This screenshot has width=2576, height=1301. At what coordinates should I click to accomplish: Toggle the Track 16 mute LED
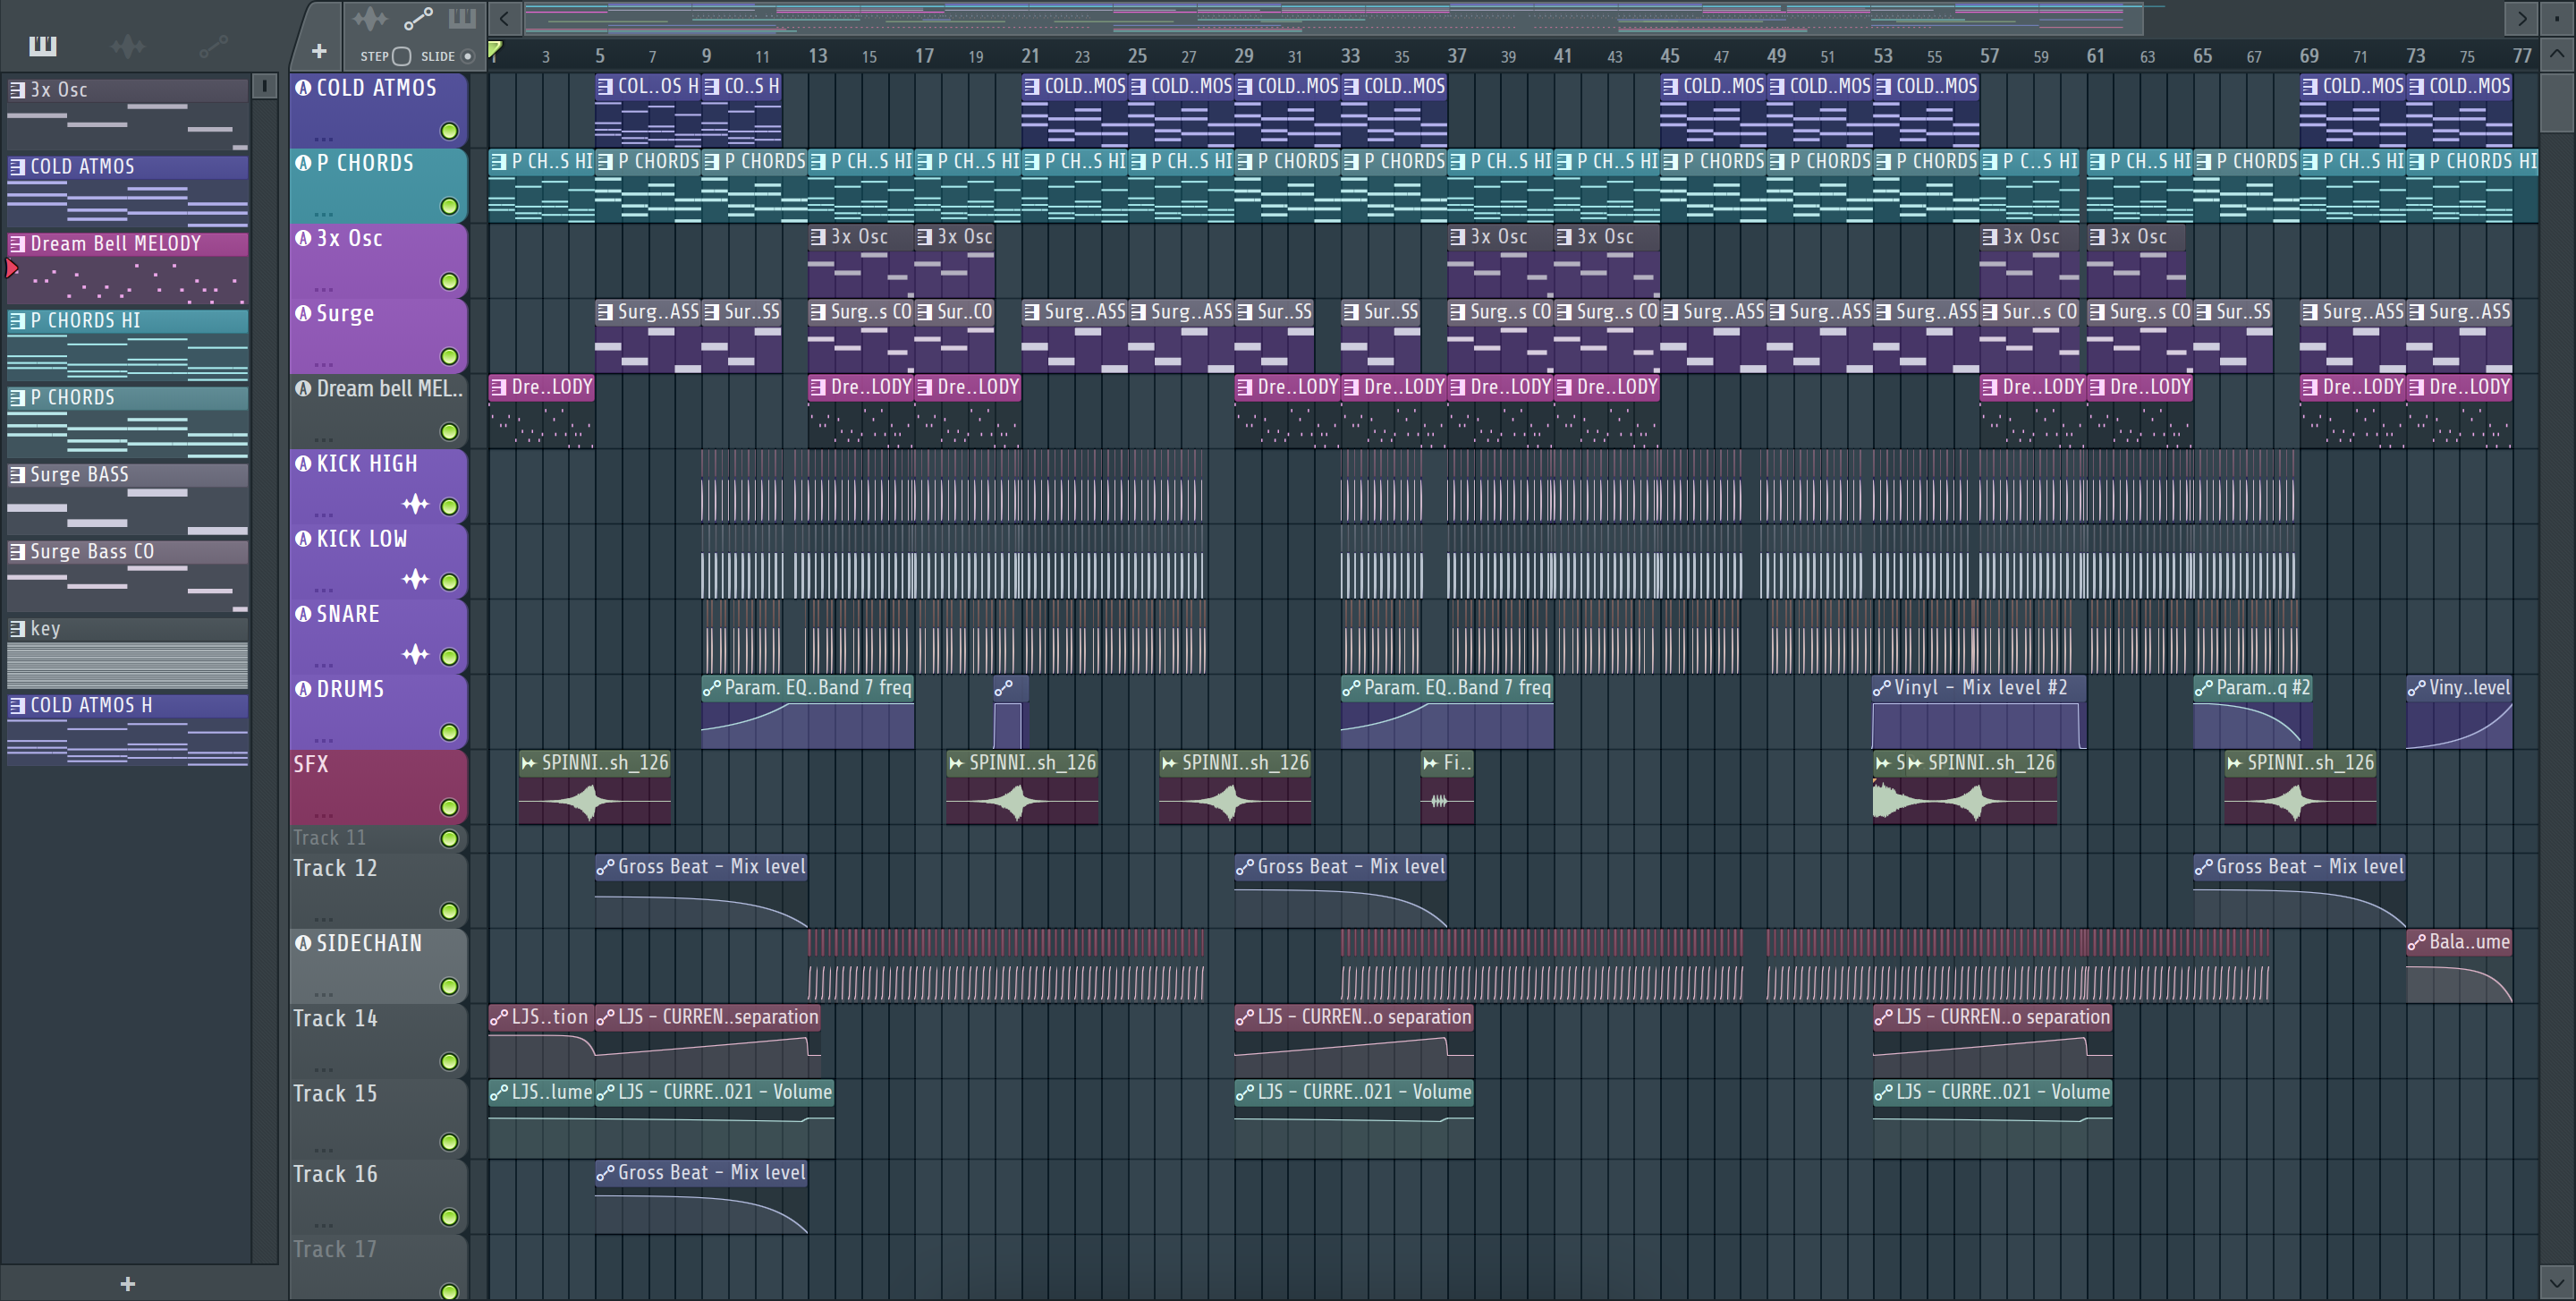click(449, 1217)
